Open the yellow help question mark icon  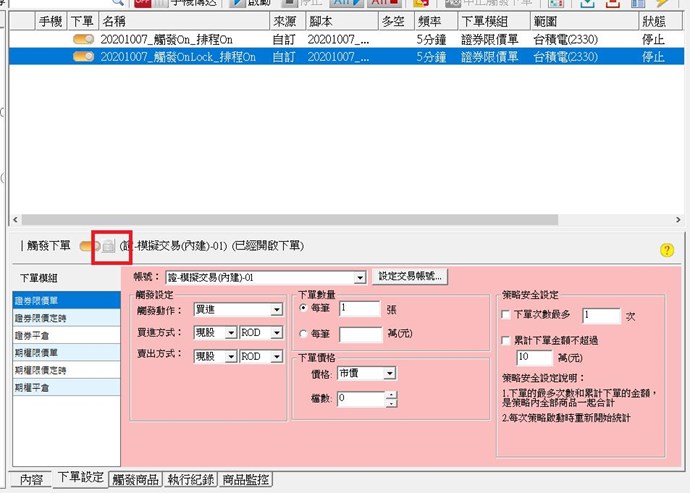(667, 250)
